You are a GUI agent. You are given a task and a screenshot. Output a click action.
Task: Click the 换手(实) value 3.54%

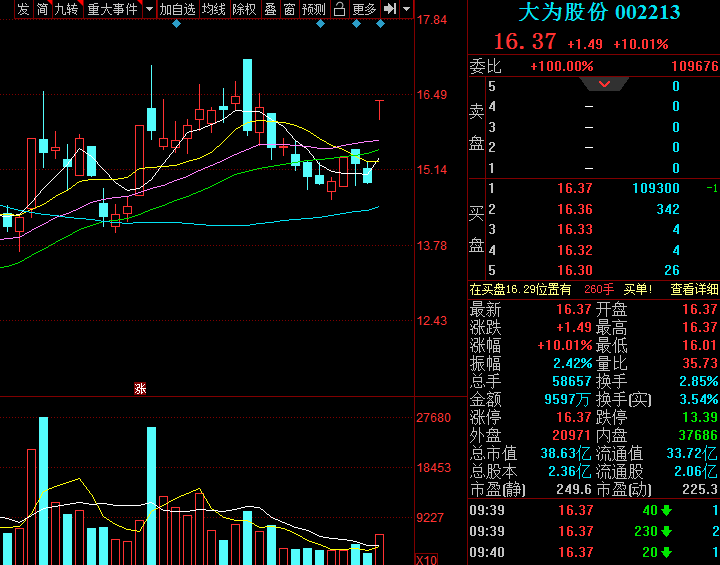tap(698, 399)
